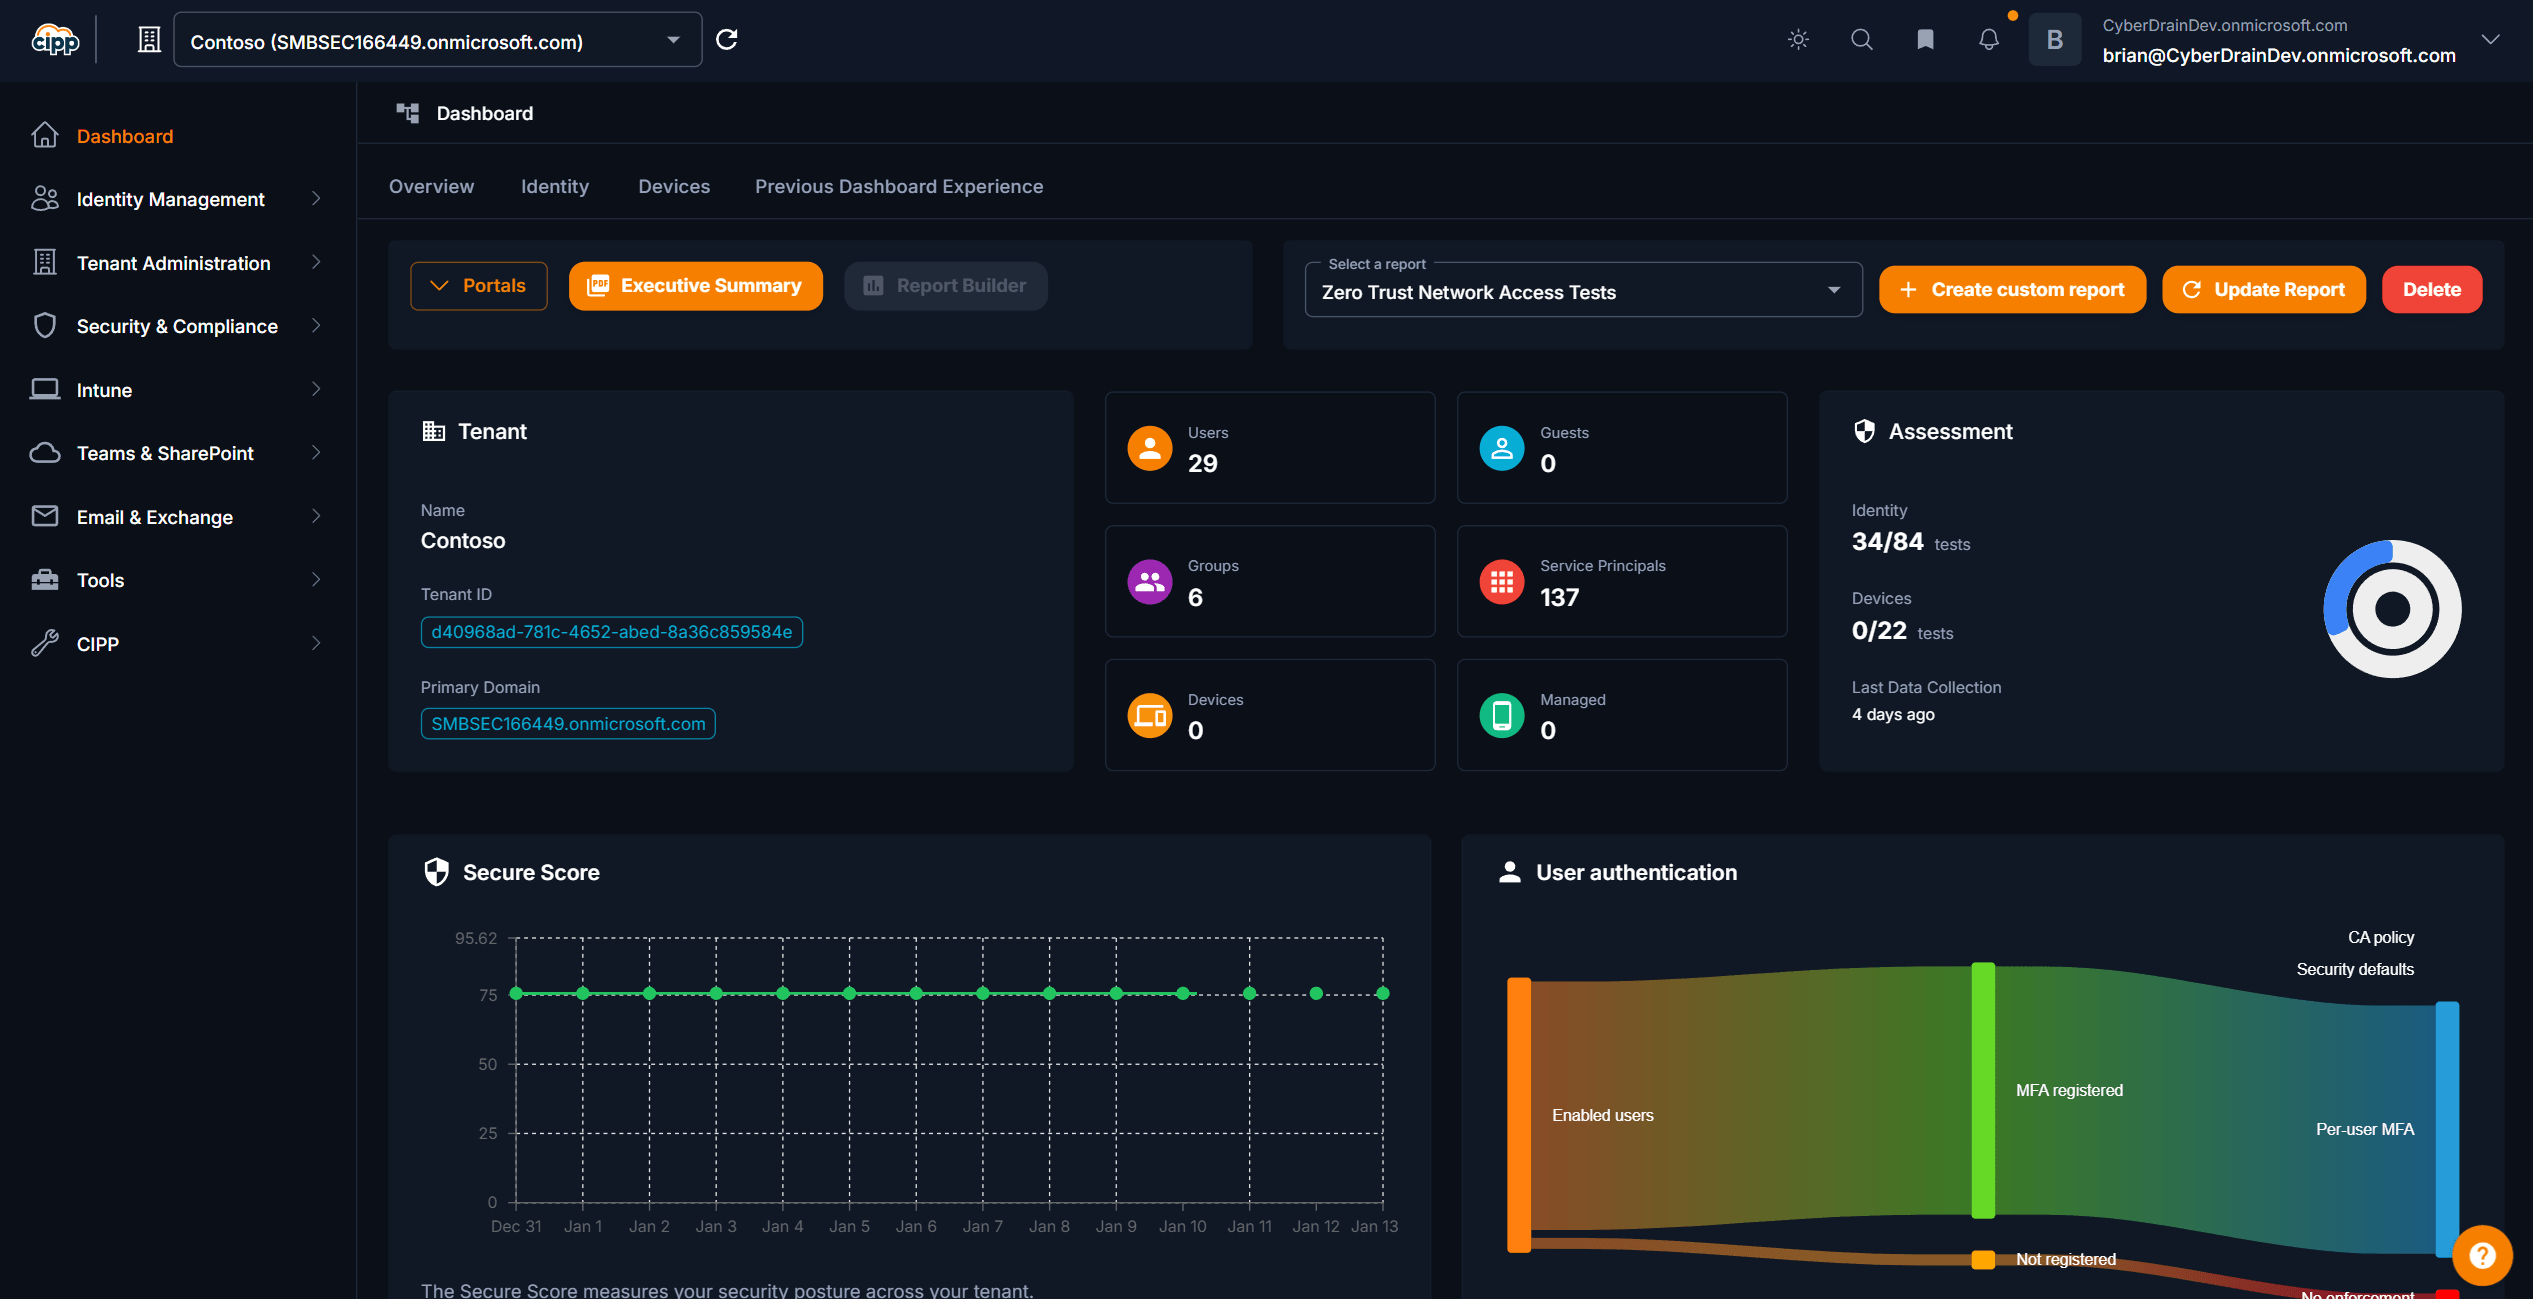Open Identity Management menu item
Screen dimensions: 2533x1299
pos(171,199)
